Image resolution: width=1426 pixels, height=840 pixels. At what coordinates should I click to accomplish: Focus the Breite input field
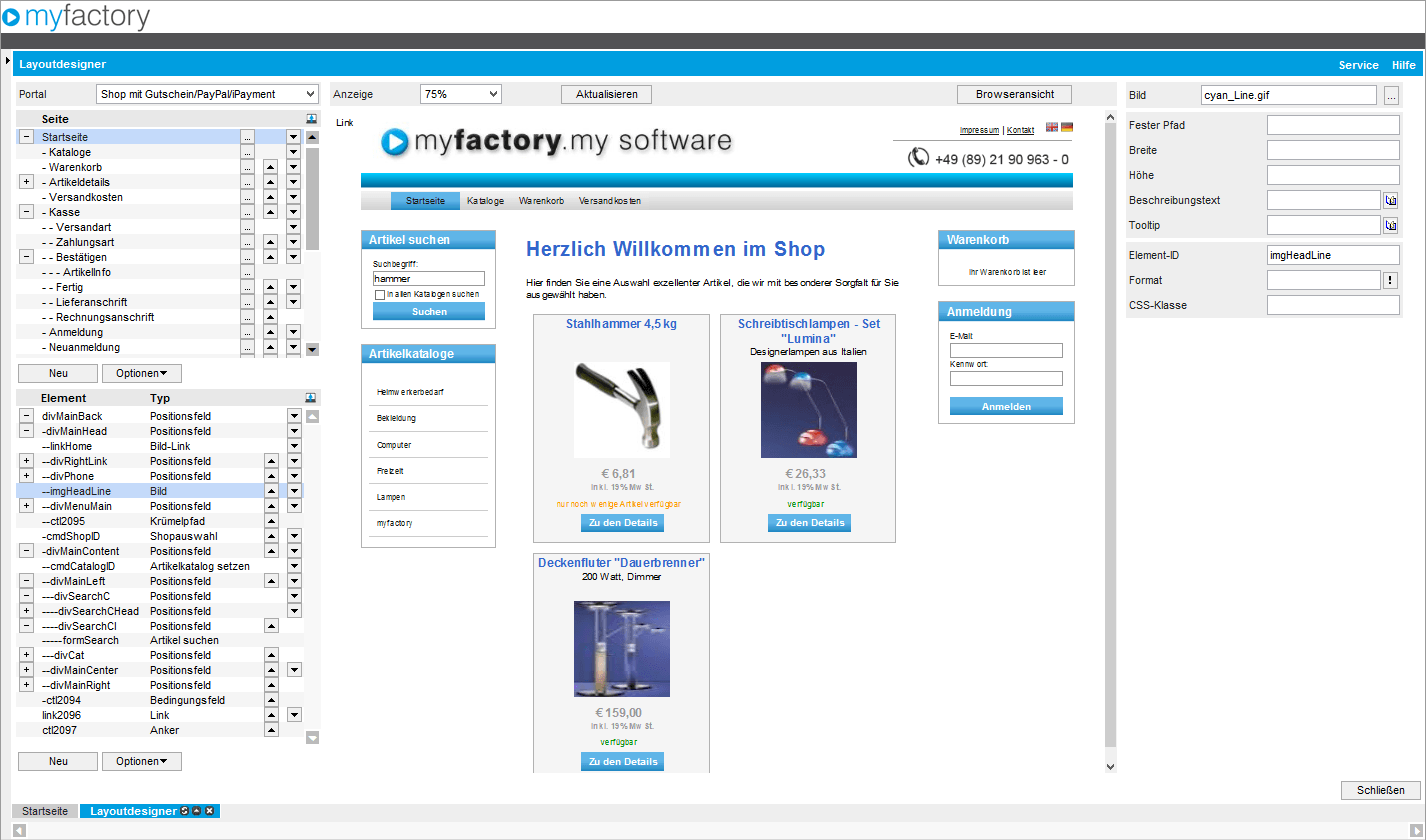[x=1333, y=150]
